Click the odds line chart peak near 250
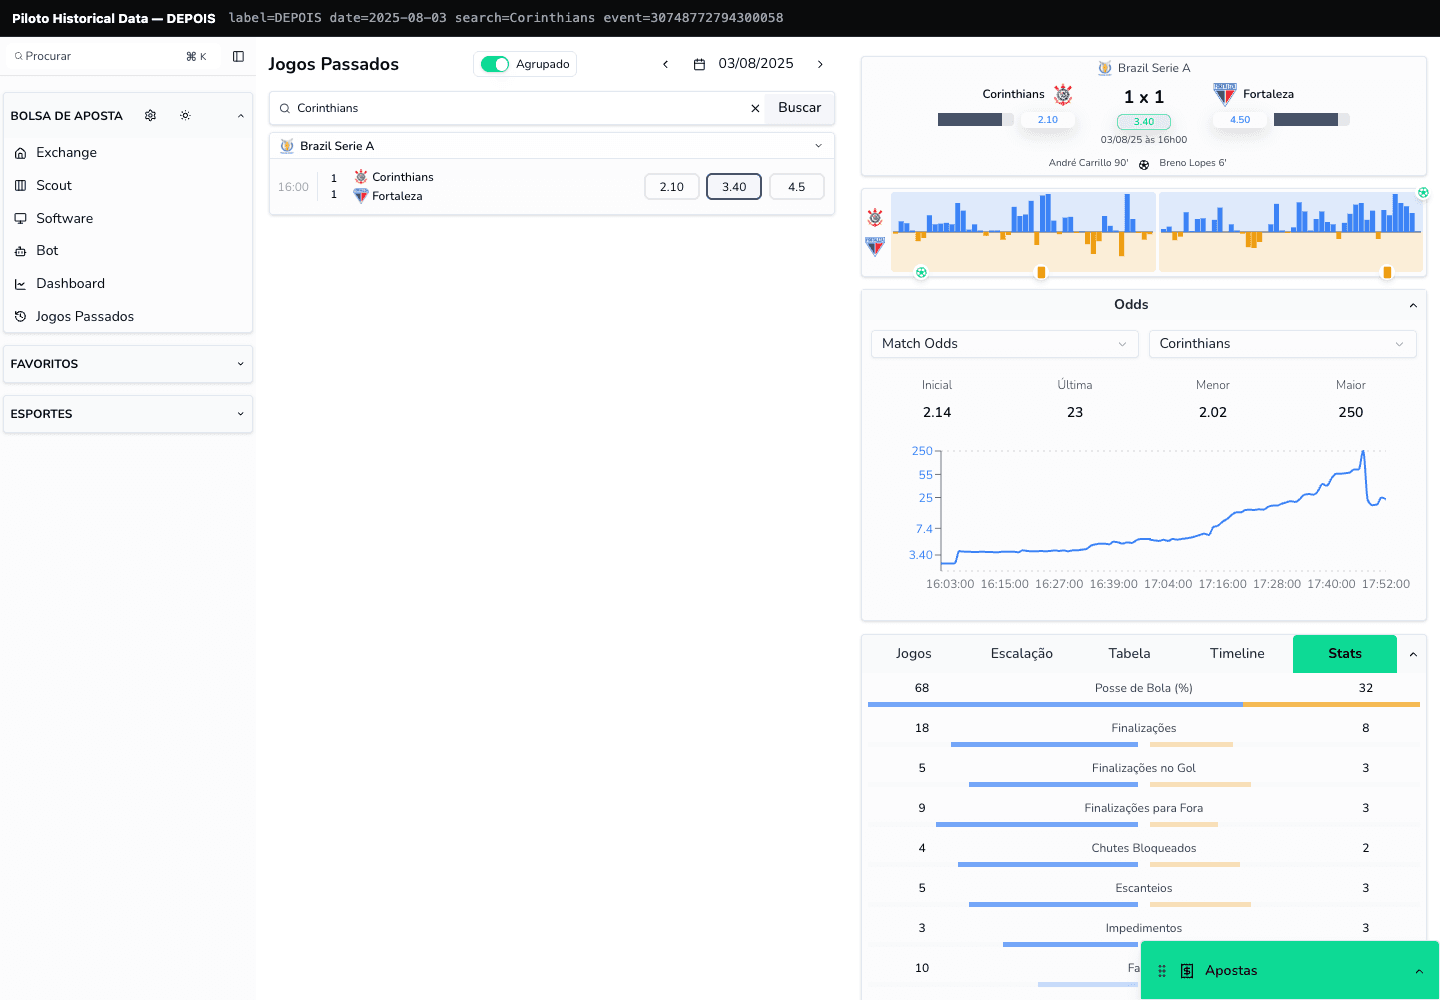This screenshot has height=1000, width=1440. point(1363,453)
